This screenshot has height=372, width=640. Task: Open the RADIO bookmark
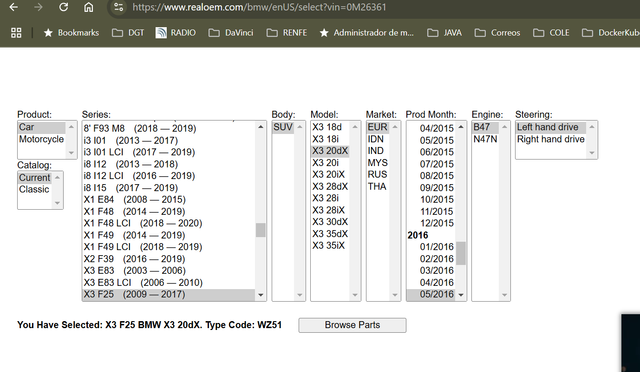[176, 33]
